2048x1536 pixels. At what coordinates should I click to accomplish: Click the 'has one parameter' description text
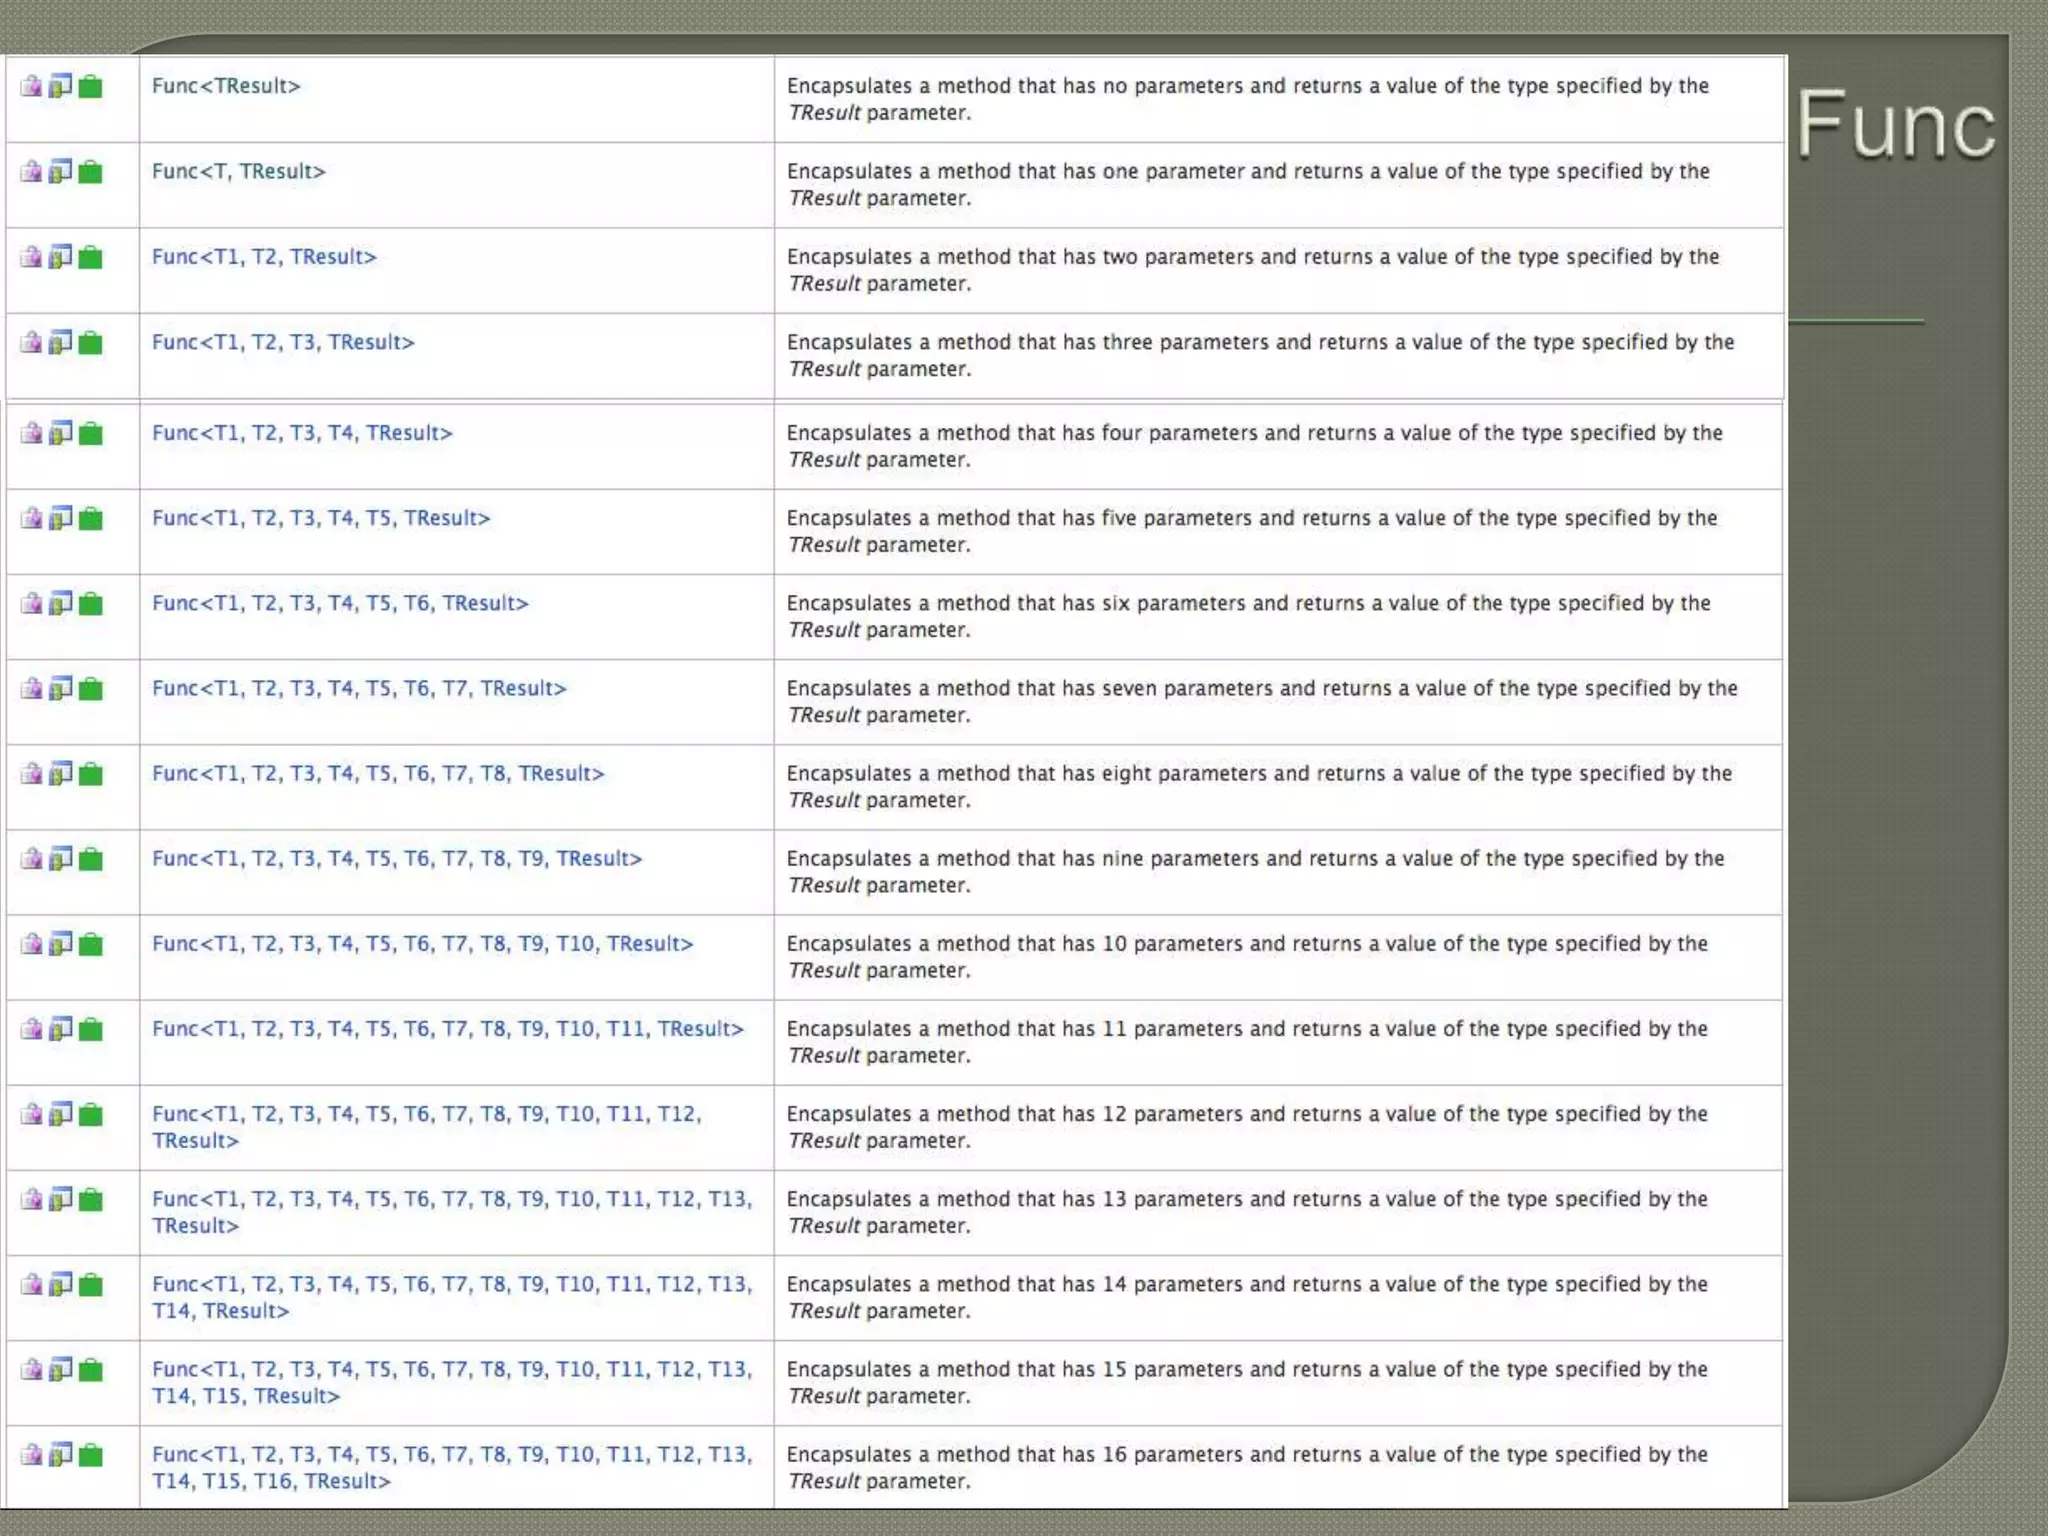click(1248, 184)
